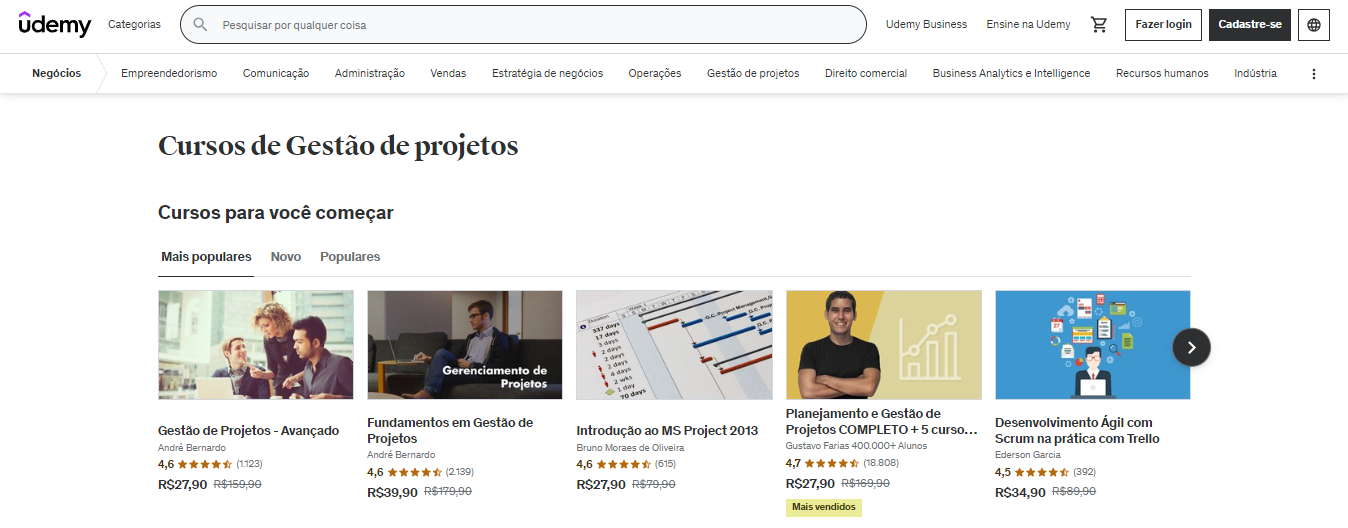The width and height of the screenshot is (1348, 528).
Task: Open Gerenciamento de Projetos course thumbnail
Action: (465, 345)
